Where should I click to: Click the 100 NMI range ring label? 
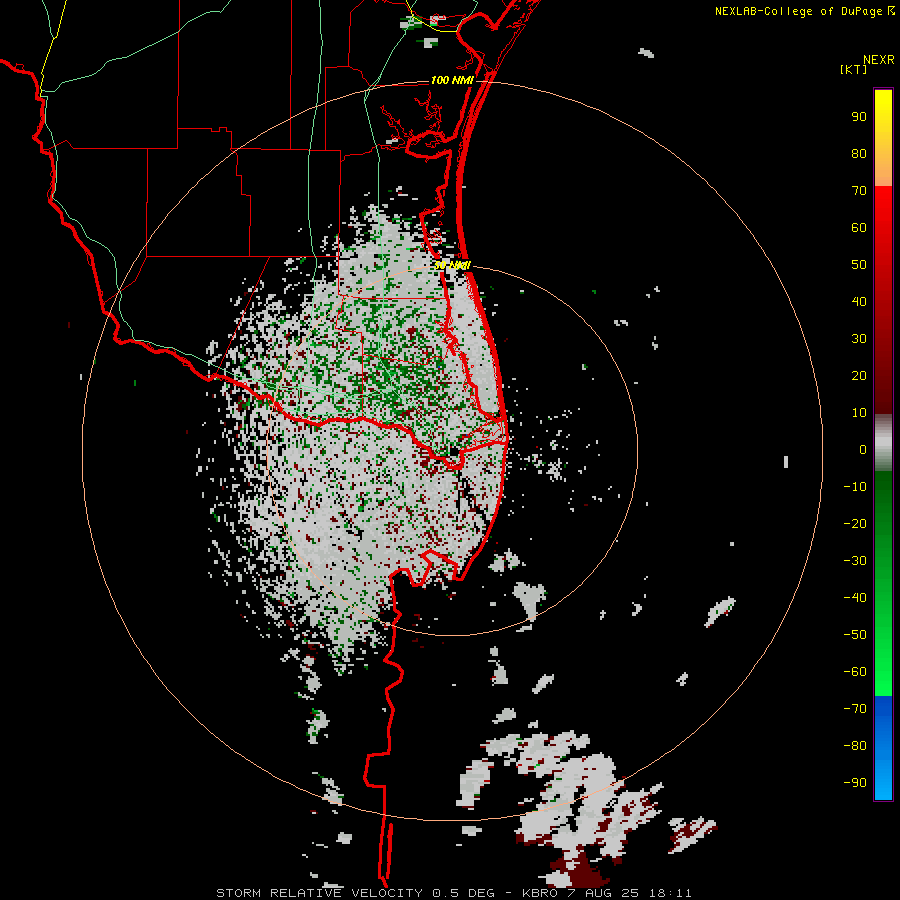(x=452, y=80)
